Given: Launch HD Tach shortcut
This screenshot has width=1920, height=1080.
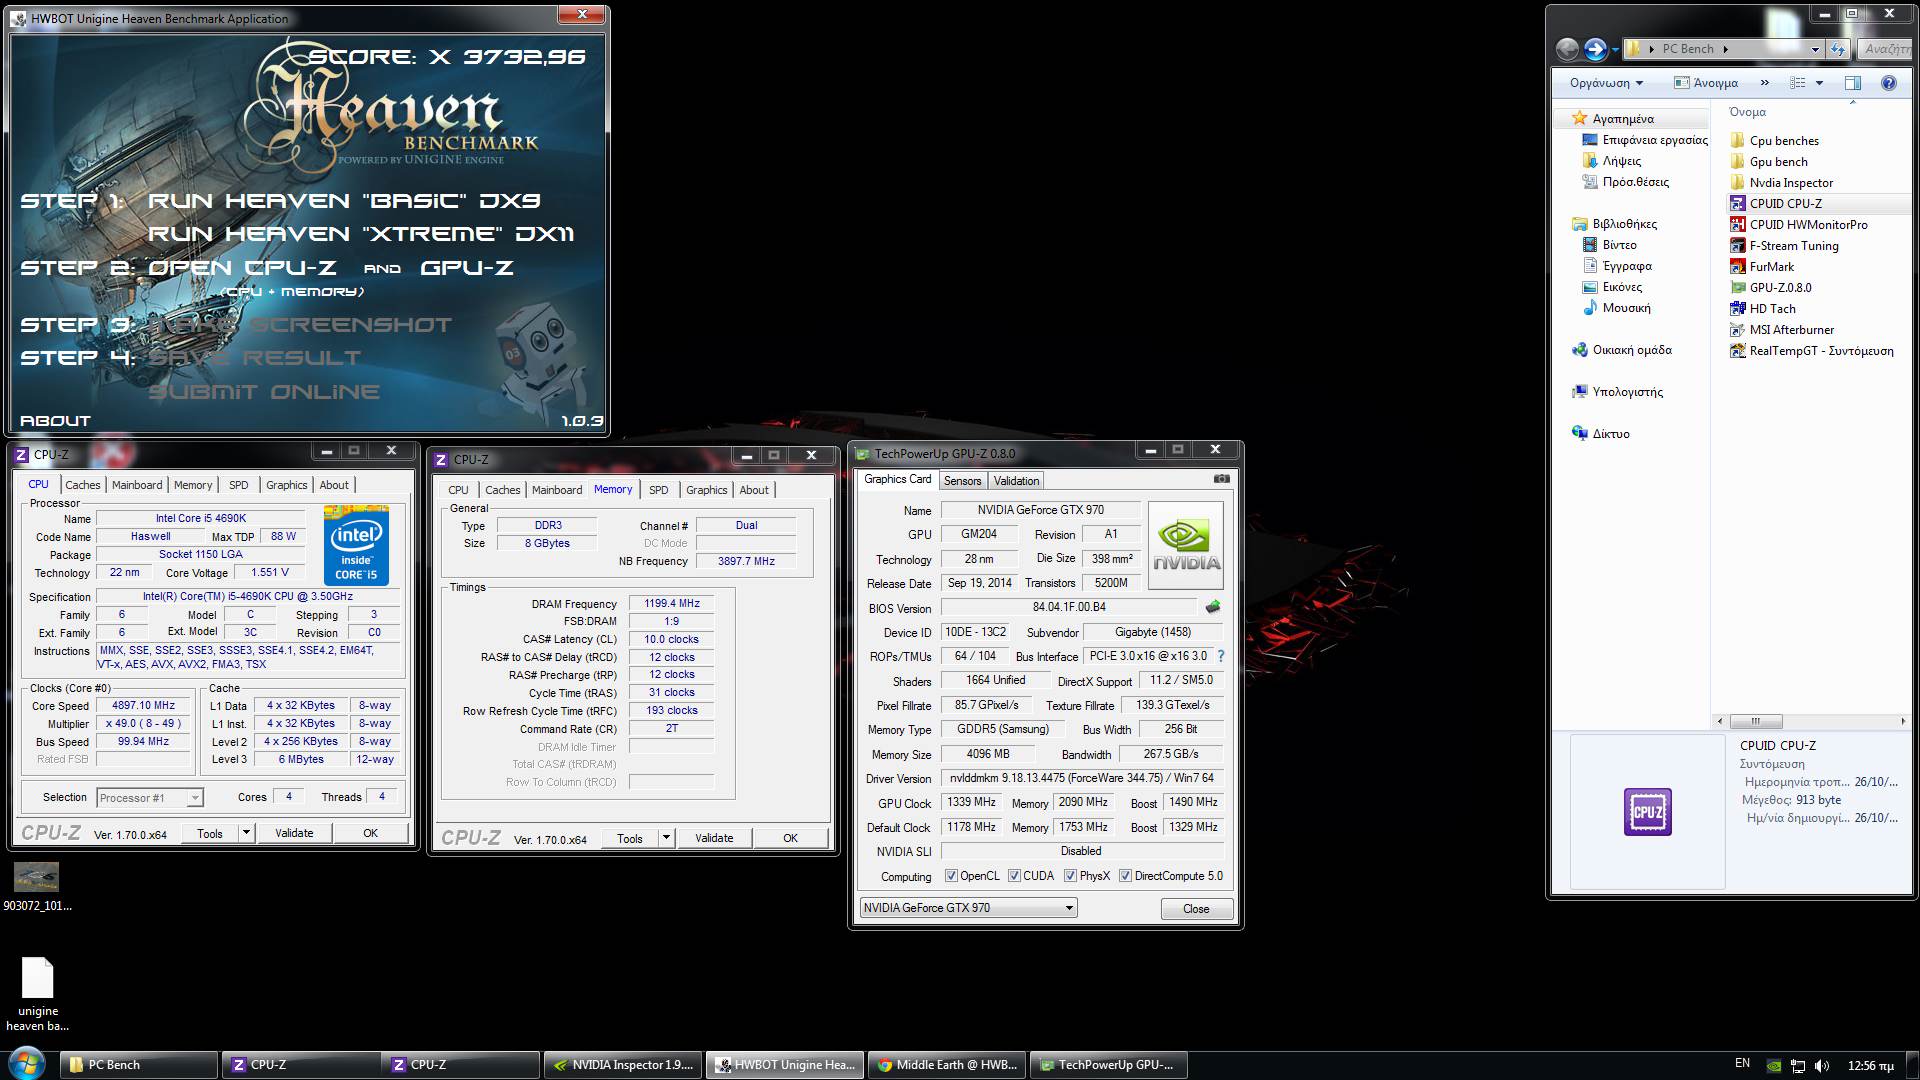Looking at the screenshot, I should coord(1772,309).
